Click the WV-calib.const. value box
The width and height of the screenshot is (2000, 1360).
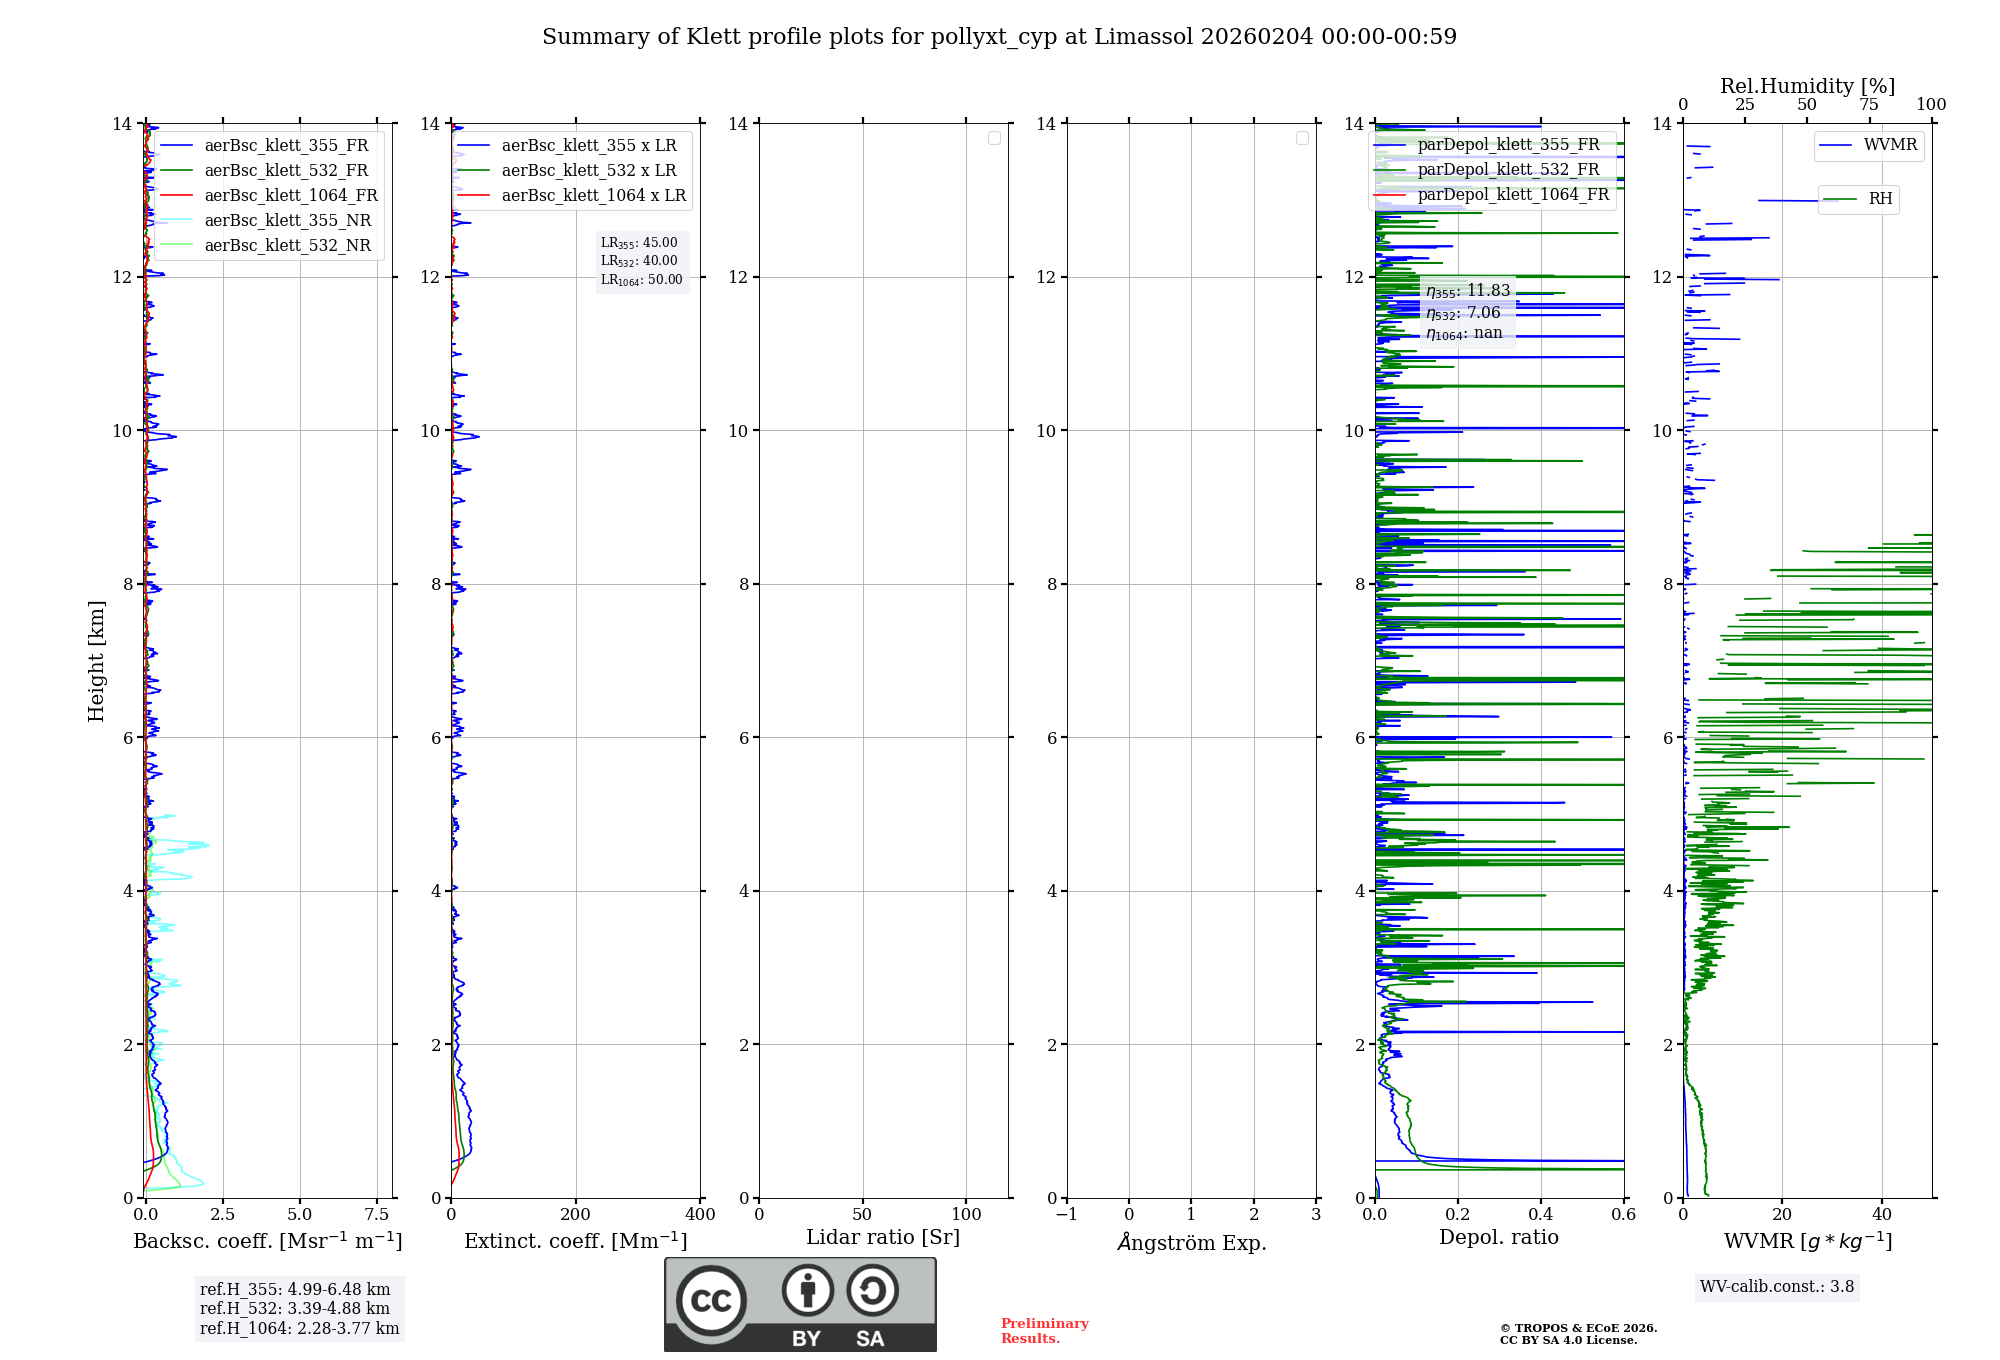click(1777, 1287)
